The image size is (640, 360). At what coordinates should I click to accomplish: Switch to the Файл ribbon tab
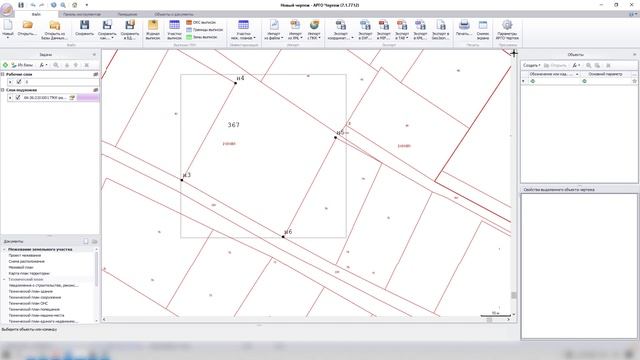36,14
